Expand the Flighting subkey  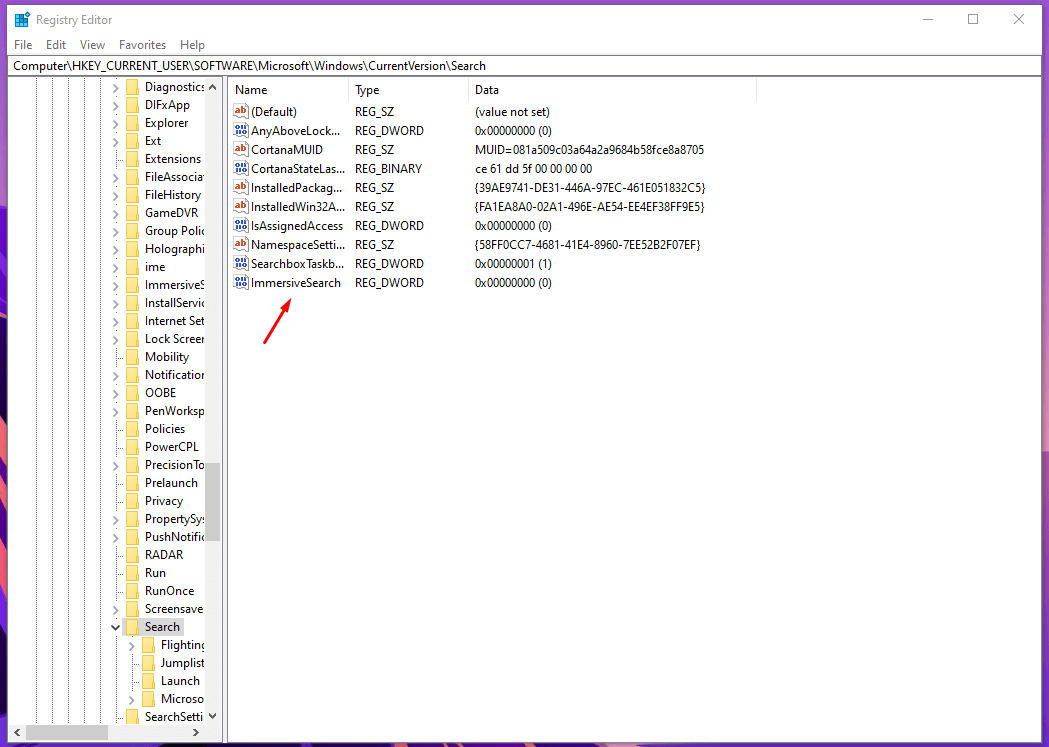(131, 645)
